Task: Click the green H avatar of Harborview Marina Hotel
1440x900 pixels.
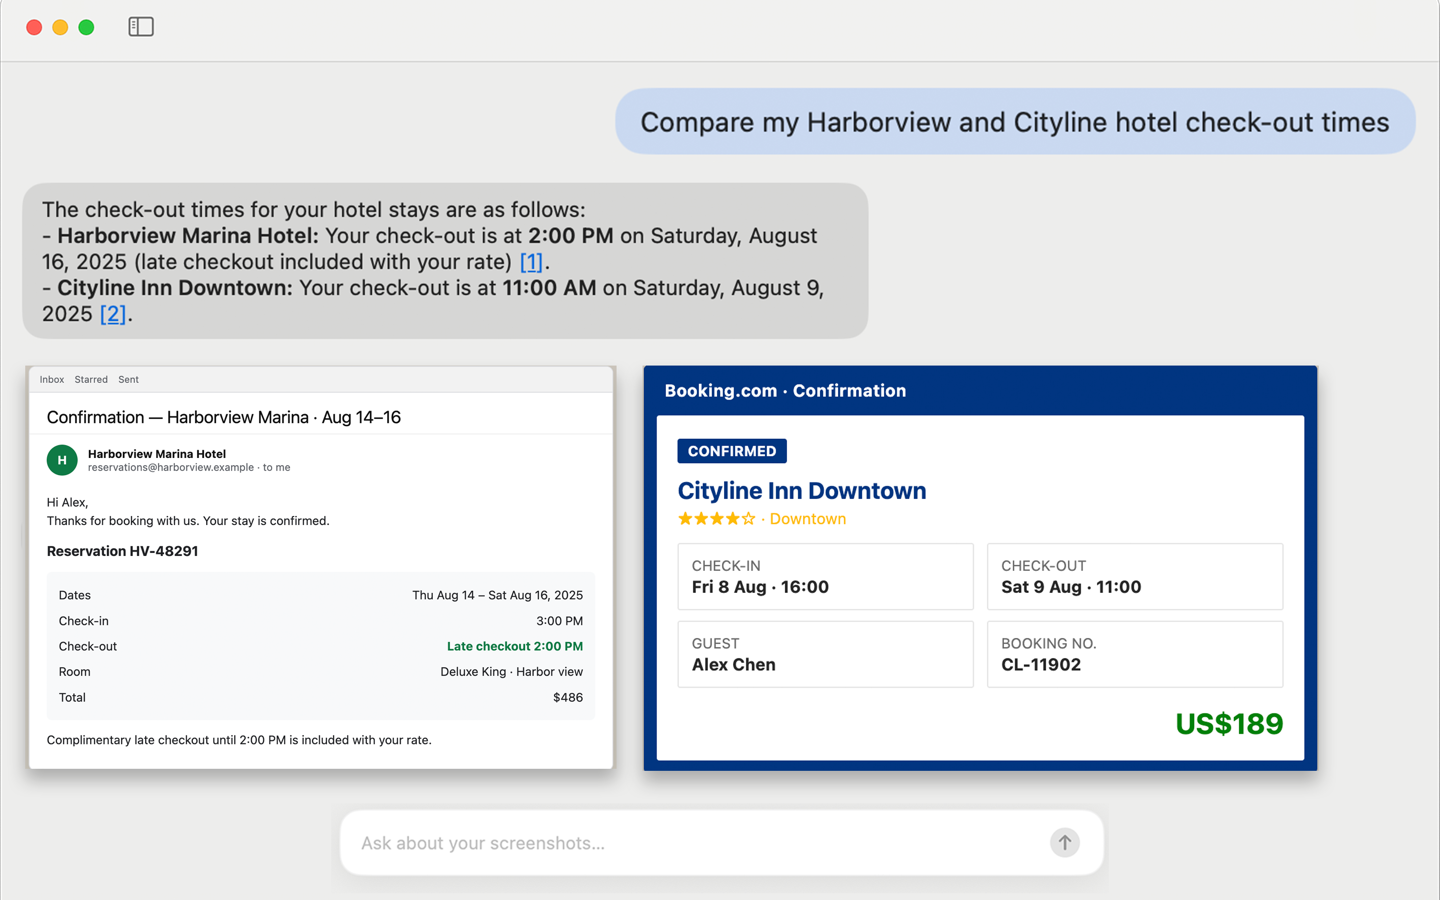Action: point(62,460)
